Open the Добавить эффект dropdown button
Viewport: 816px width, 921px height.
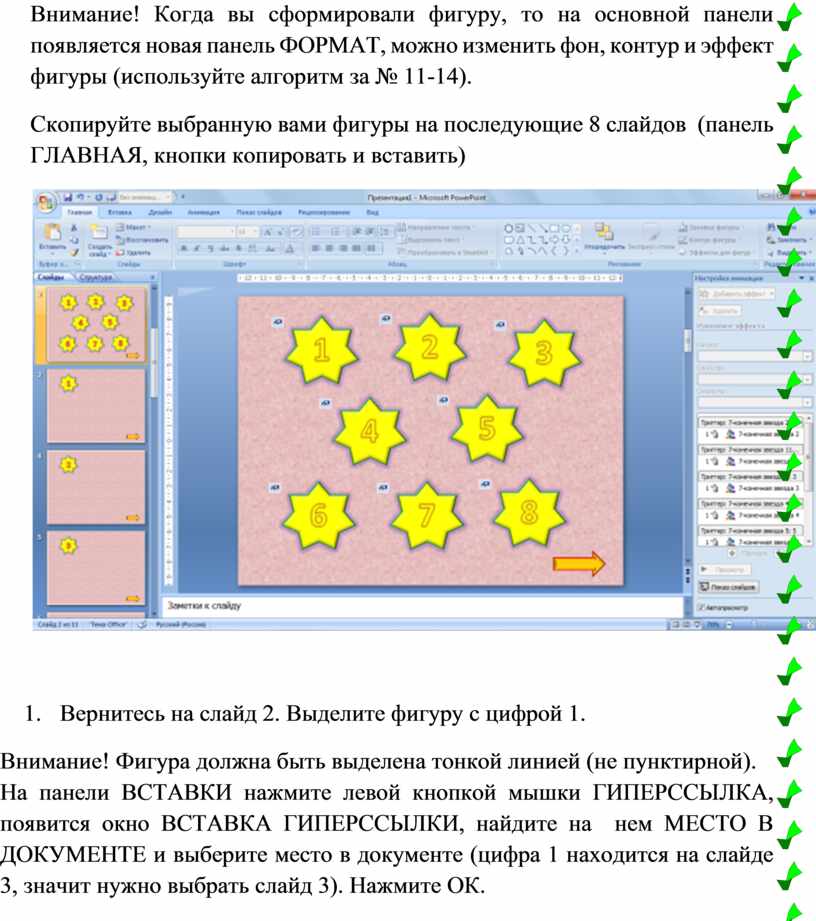coord(736,293)
